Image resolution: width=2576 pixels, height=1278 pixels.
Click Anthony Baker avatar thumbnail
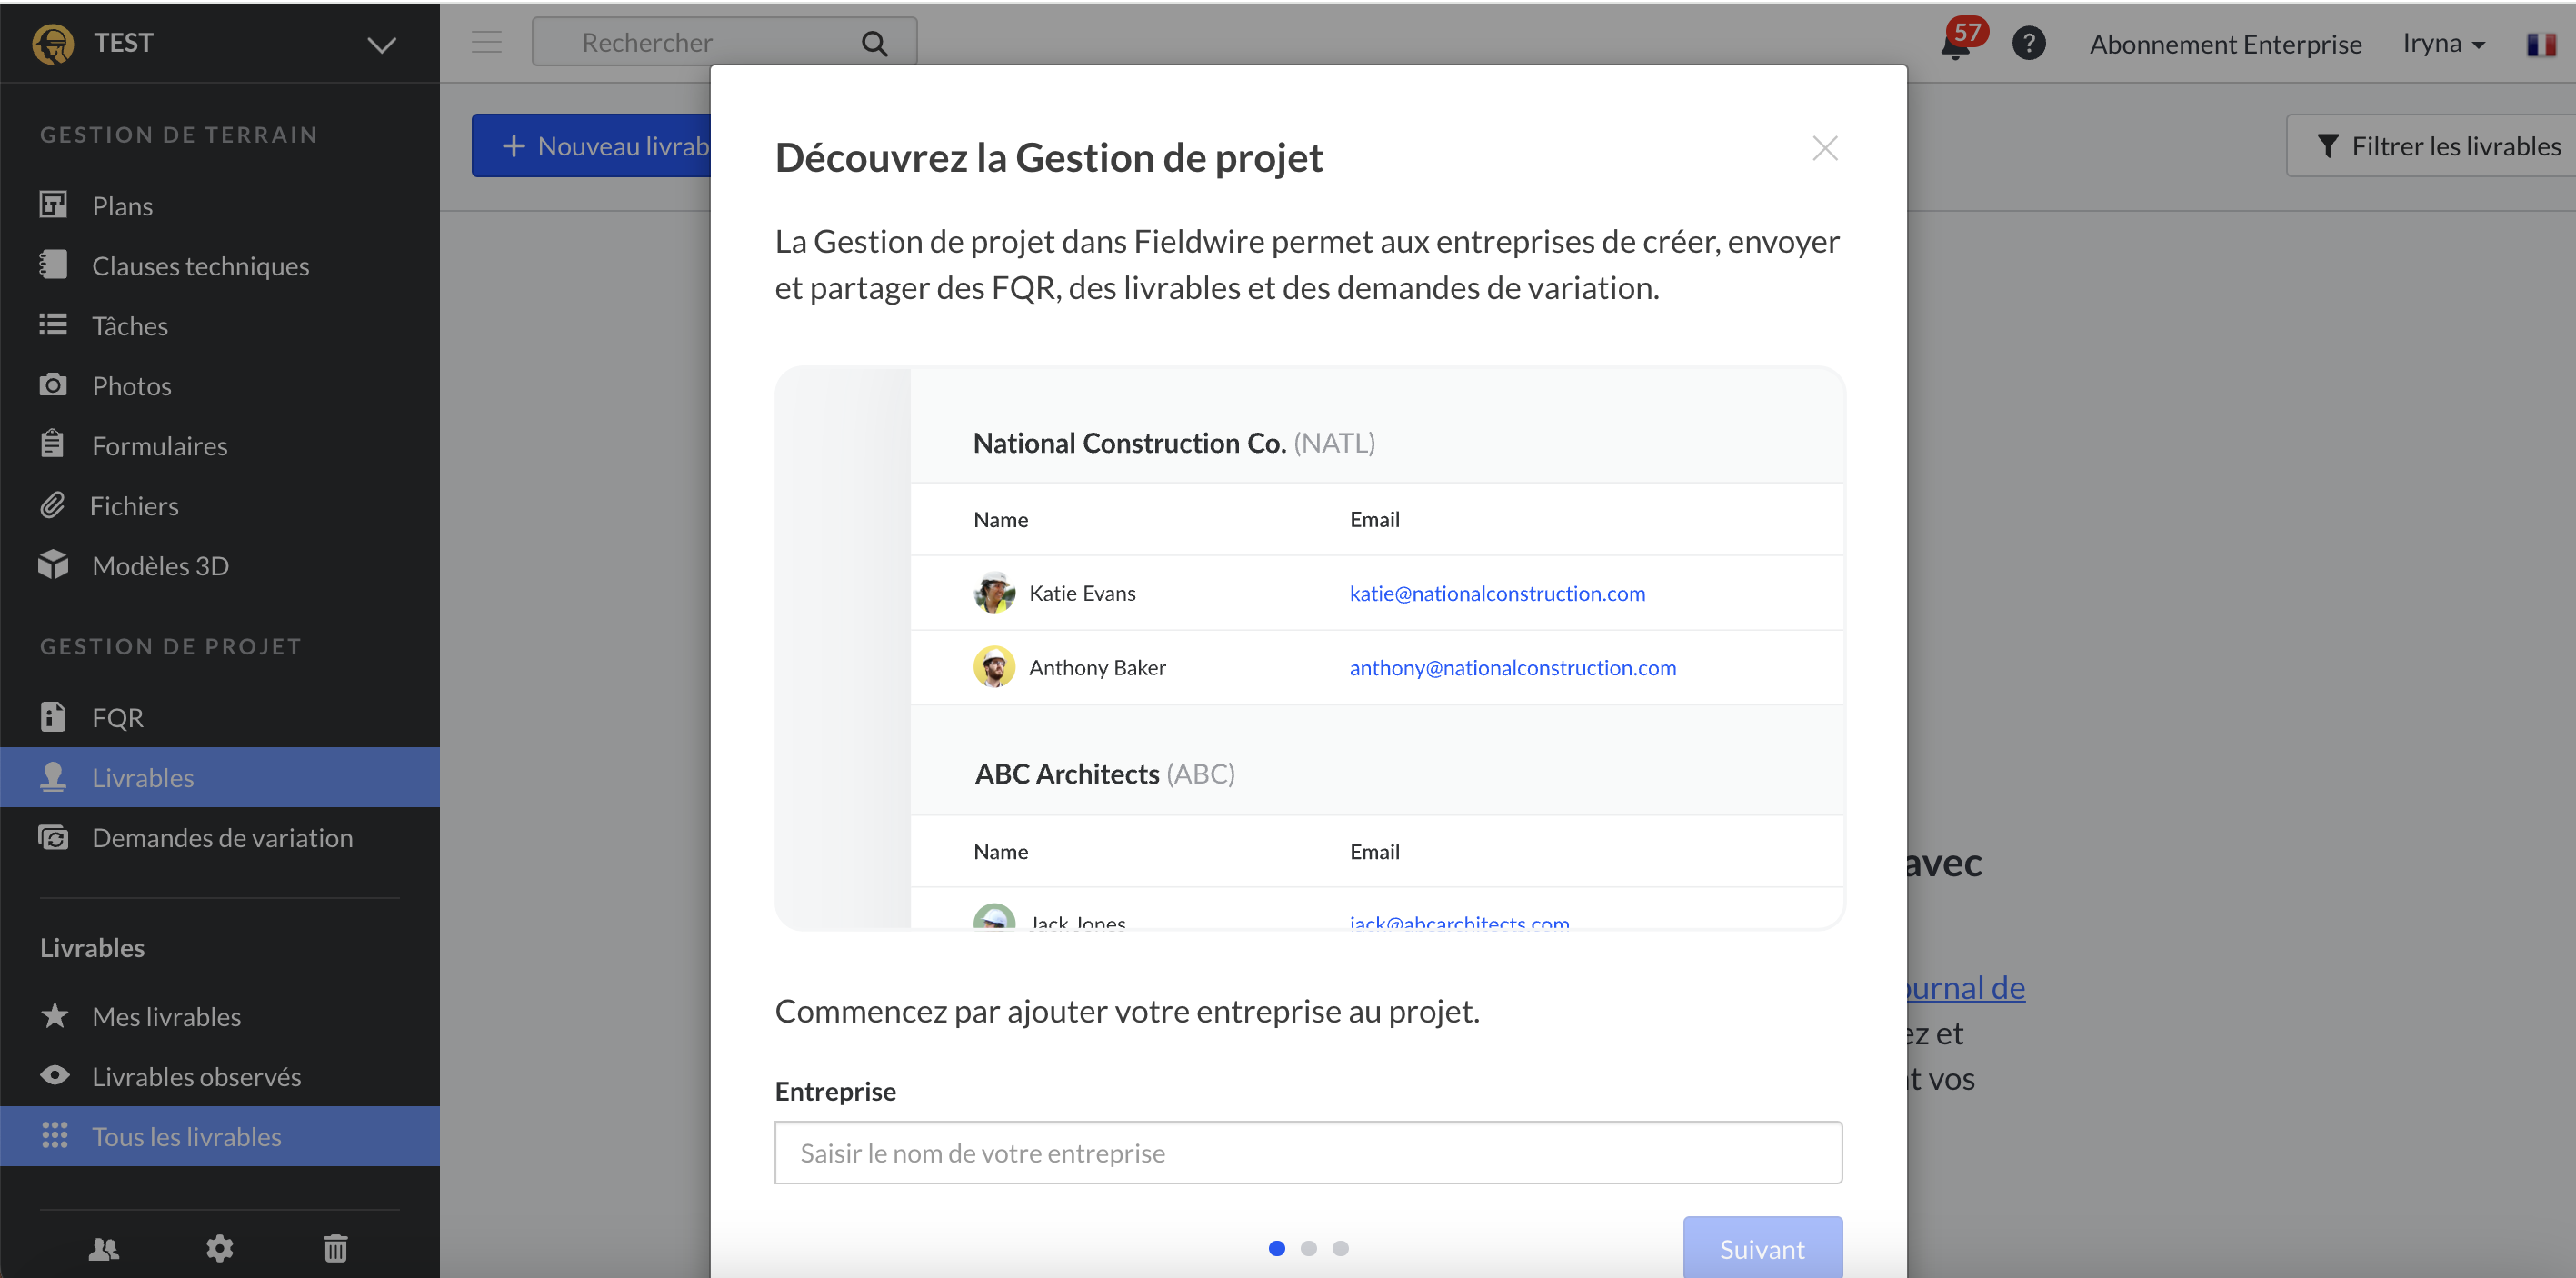(994, 667)
